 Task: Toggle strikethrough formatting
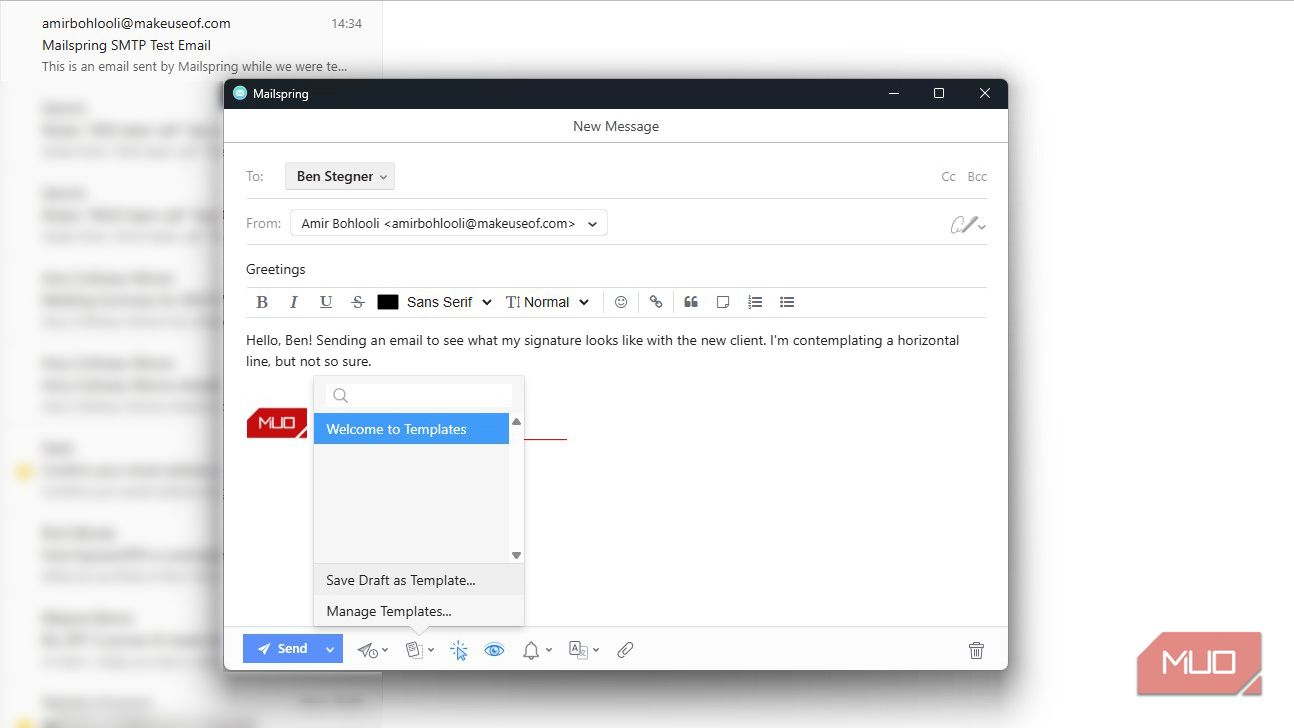[x=358, y=302]
